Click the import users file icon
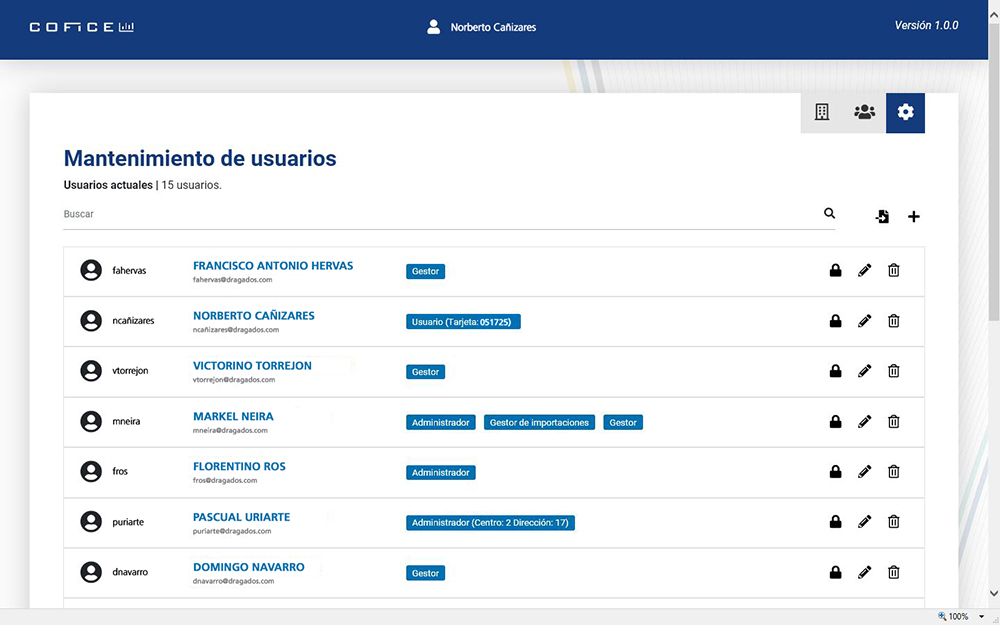Image resolution: width=1000 pixels, height=625 pixels. 882,217
